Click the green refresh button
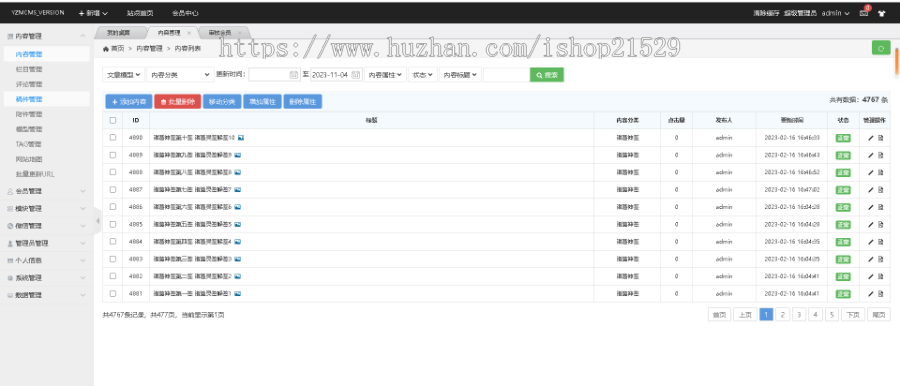 coord(880,48)
